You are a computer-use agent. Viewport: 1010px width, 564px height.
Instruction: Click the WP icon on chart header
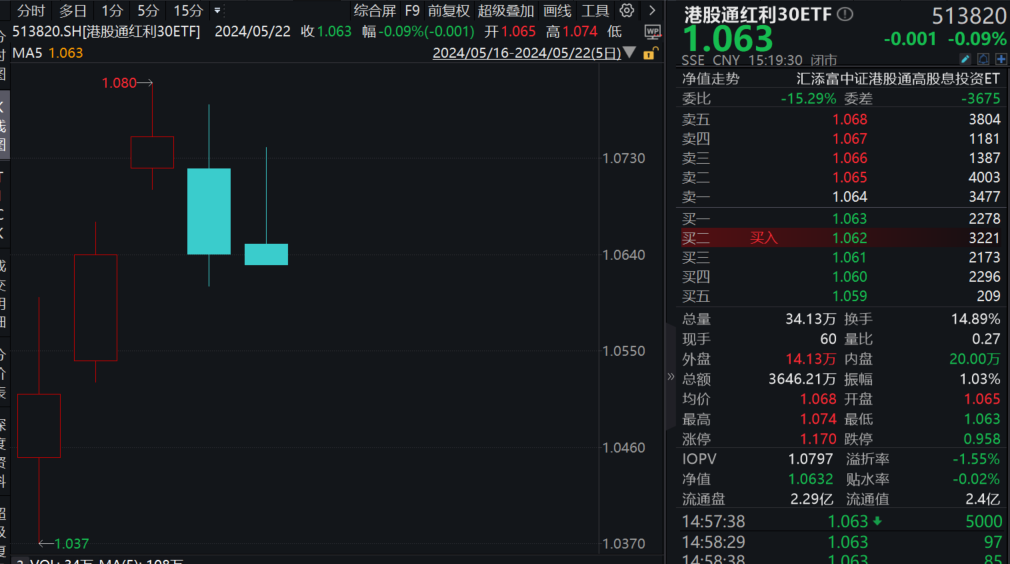[x=652, y=32]
